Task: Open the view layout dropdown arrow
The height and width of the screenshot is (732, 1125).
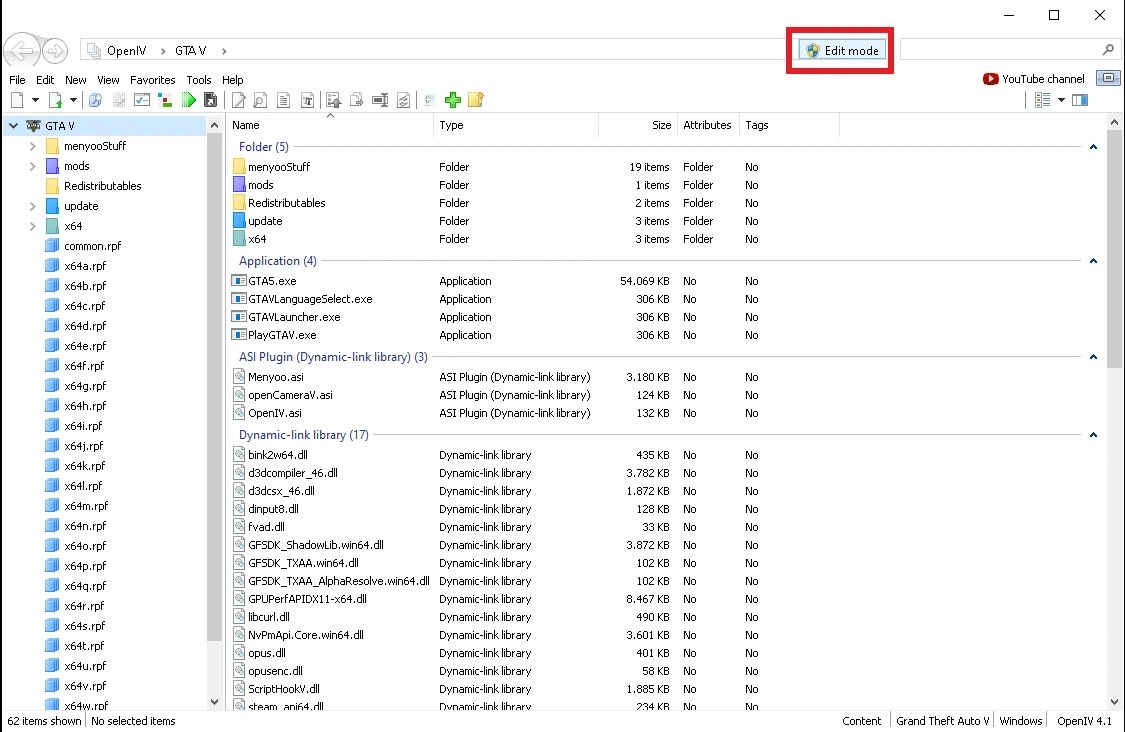Action: tap(1061, 100)
